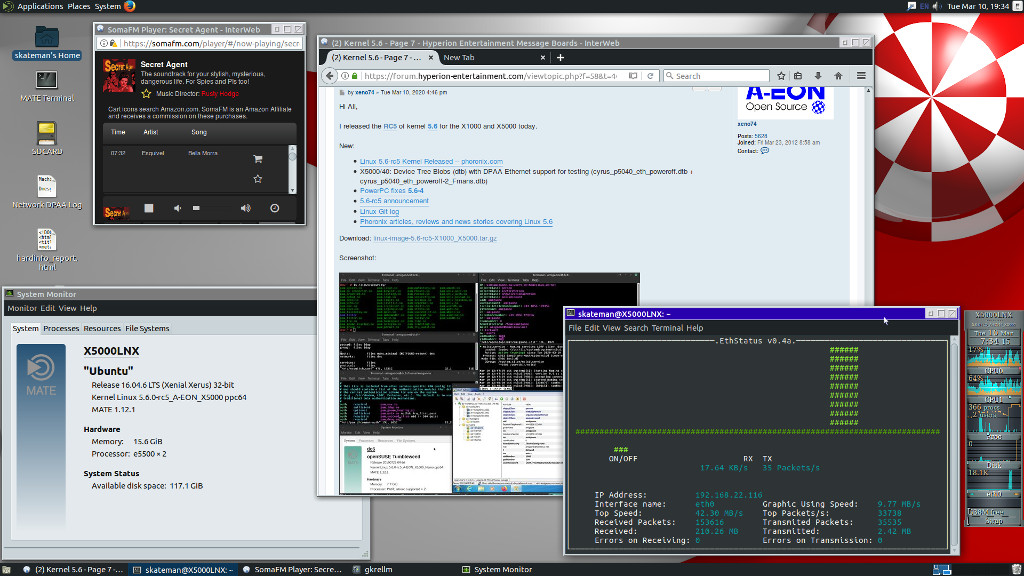Click the volume down speaker in SomaFM

[x=177, y=208]
